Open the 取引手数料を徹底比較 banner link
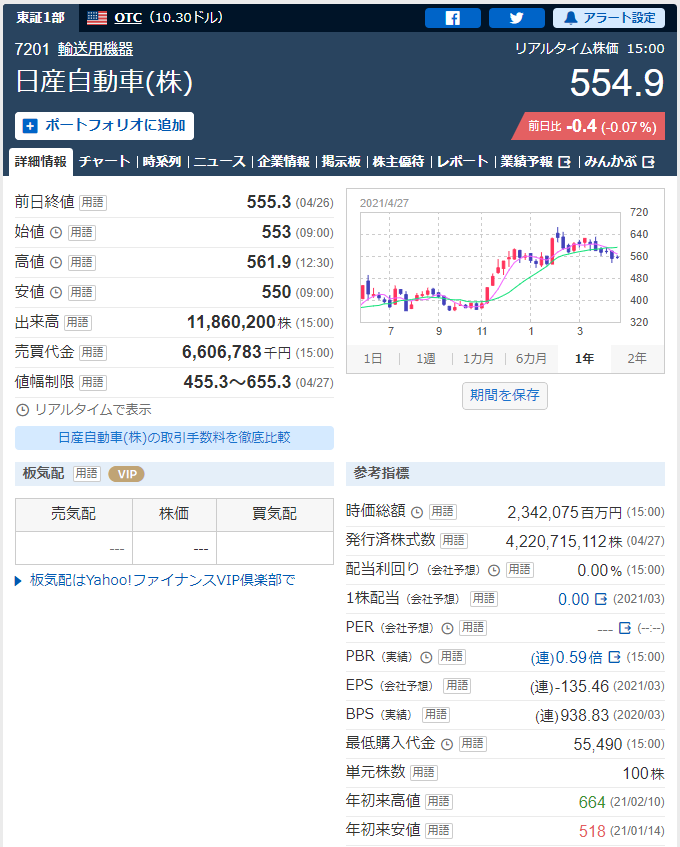This screenshot has height=847, width=680. coord(174,438)
